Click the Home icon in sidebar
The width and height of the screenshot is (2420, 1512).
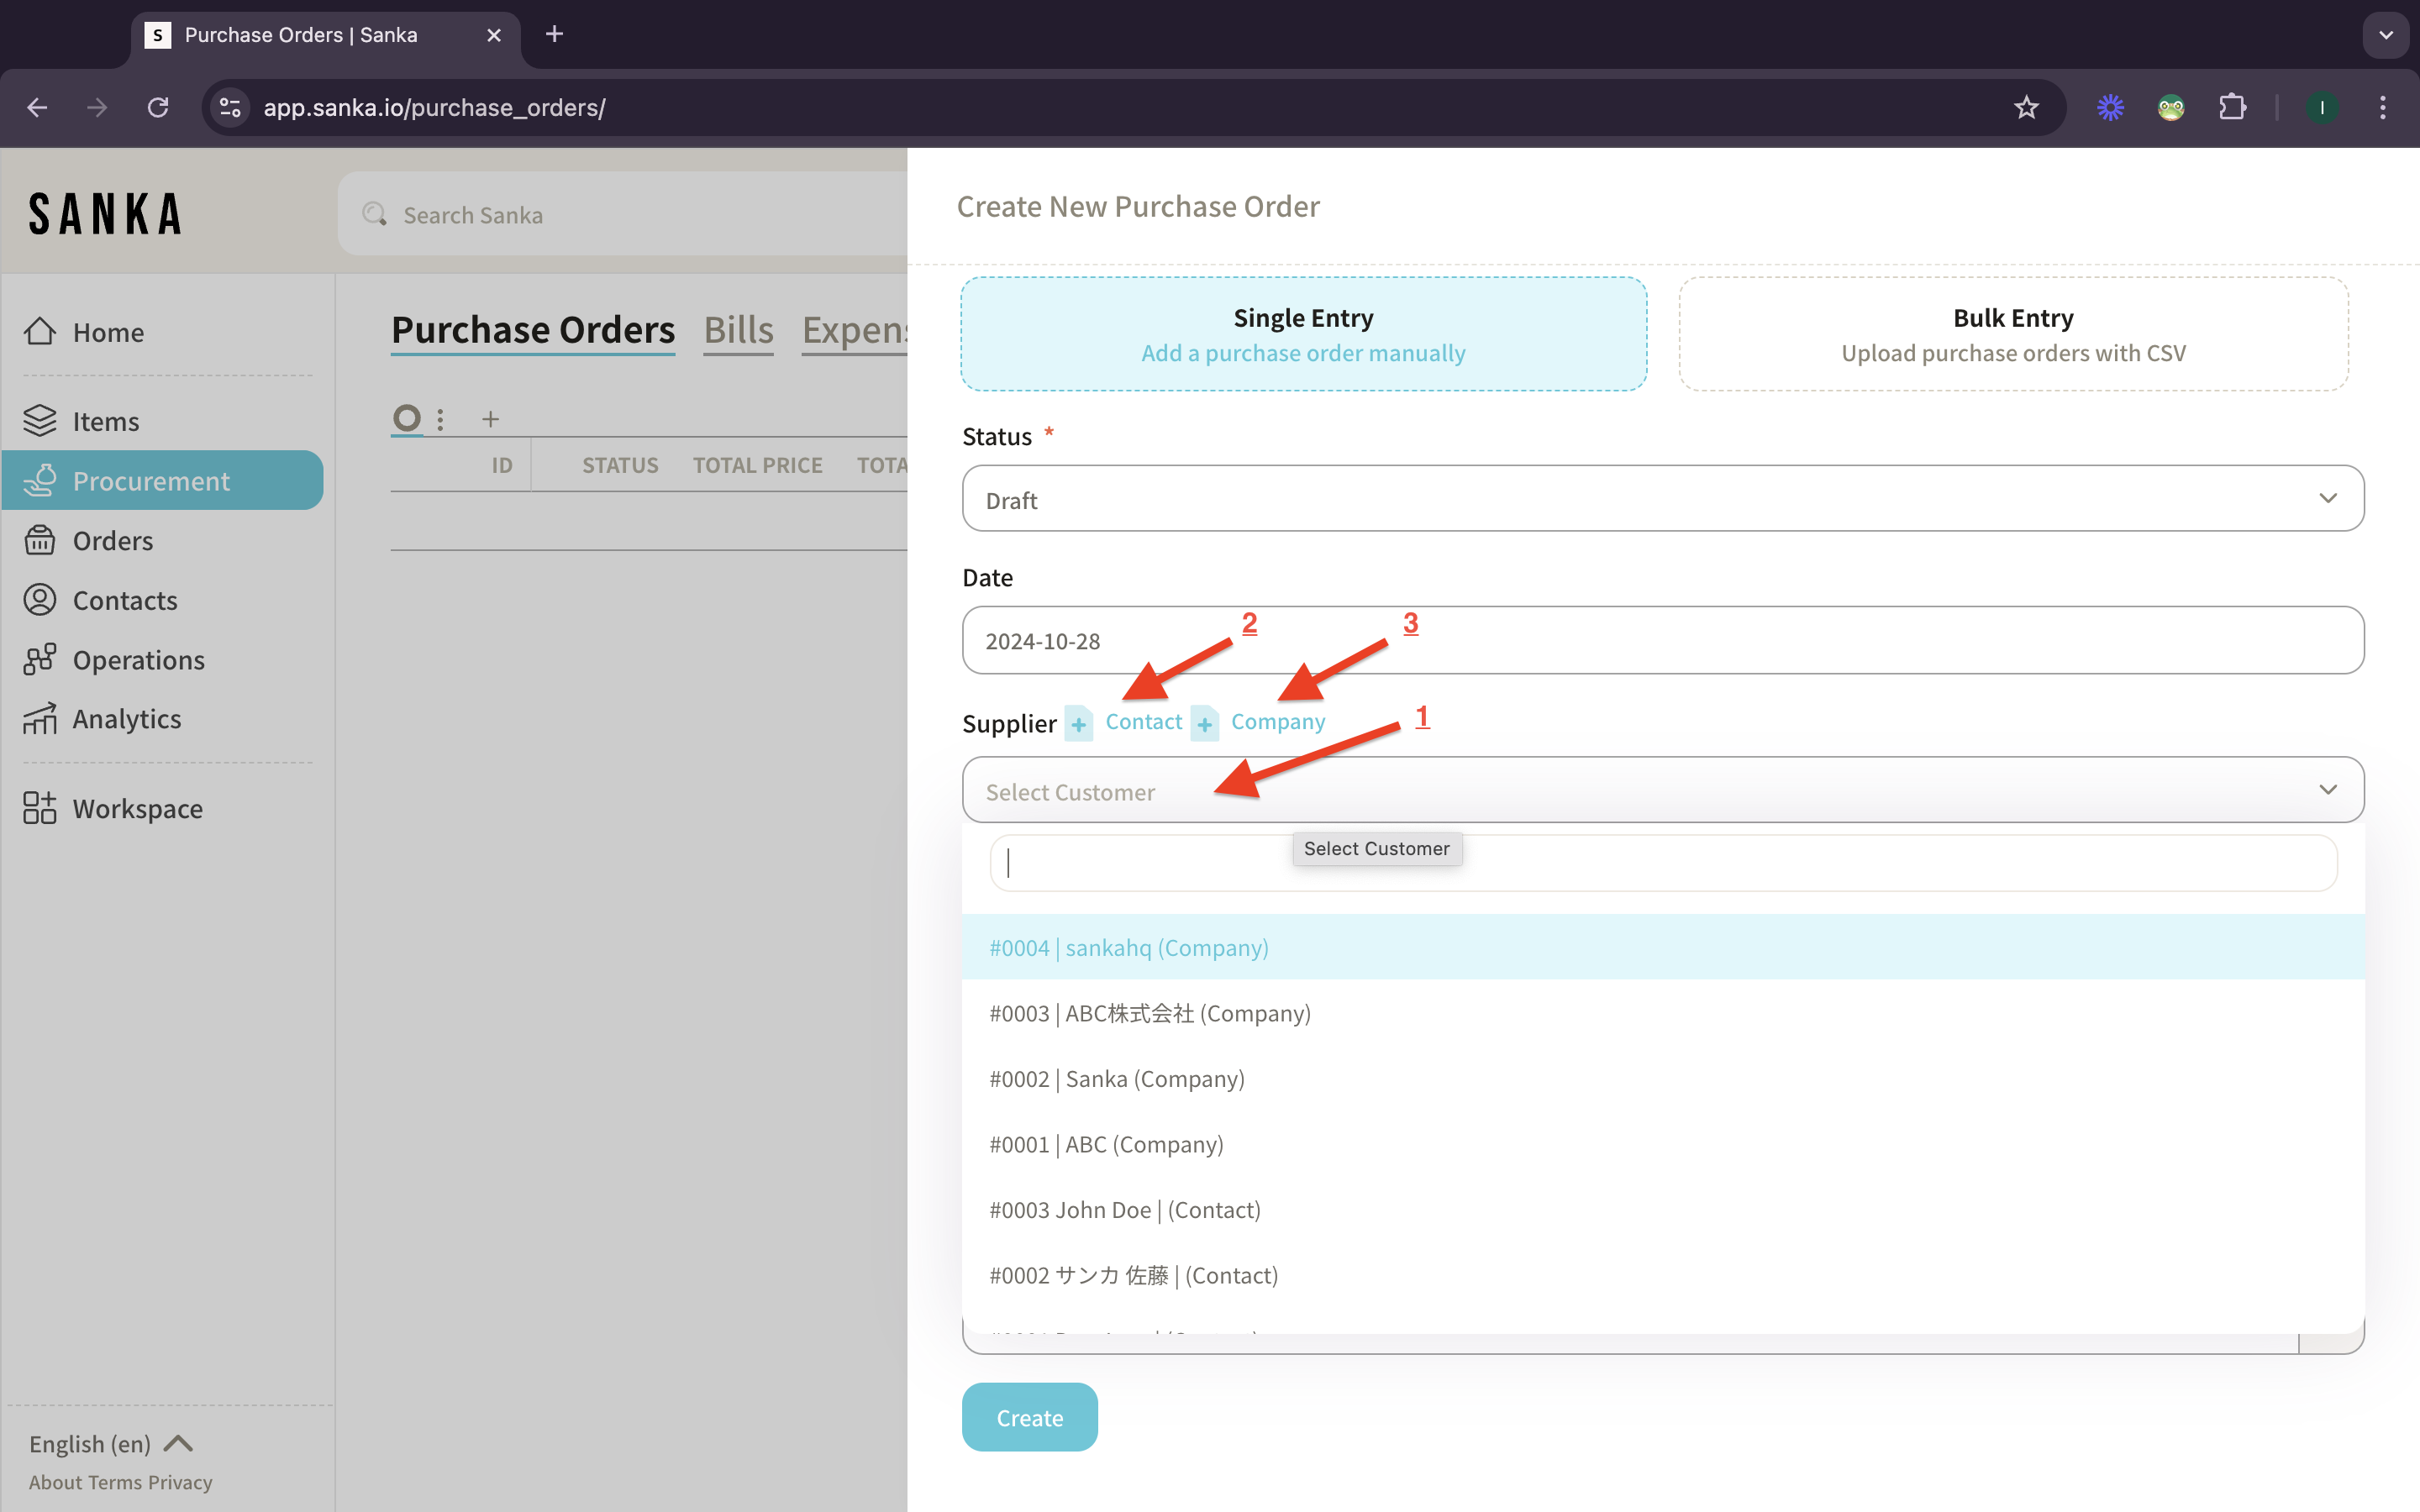[x=40, y=331]
